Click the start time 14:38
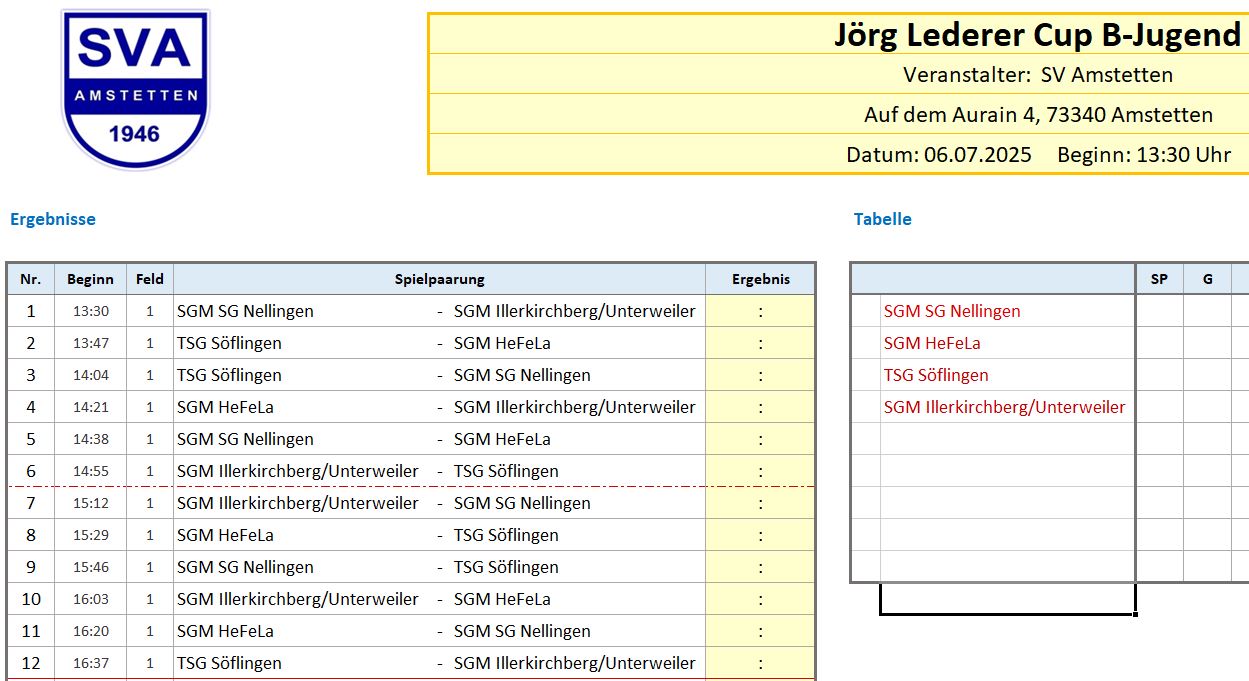Screen dimensions: 1249x681 click(91, 439)
